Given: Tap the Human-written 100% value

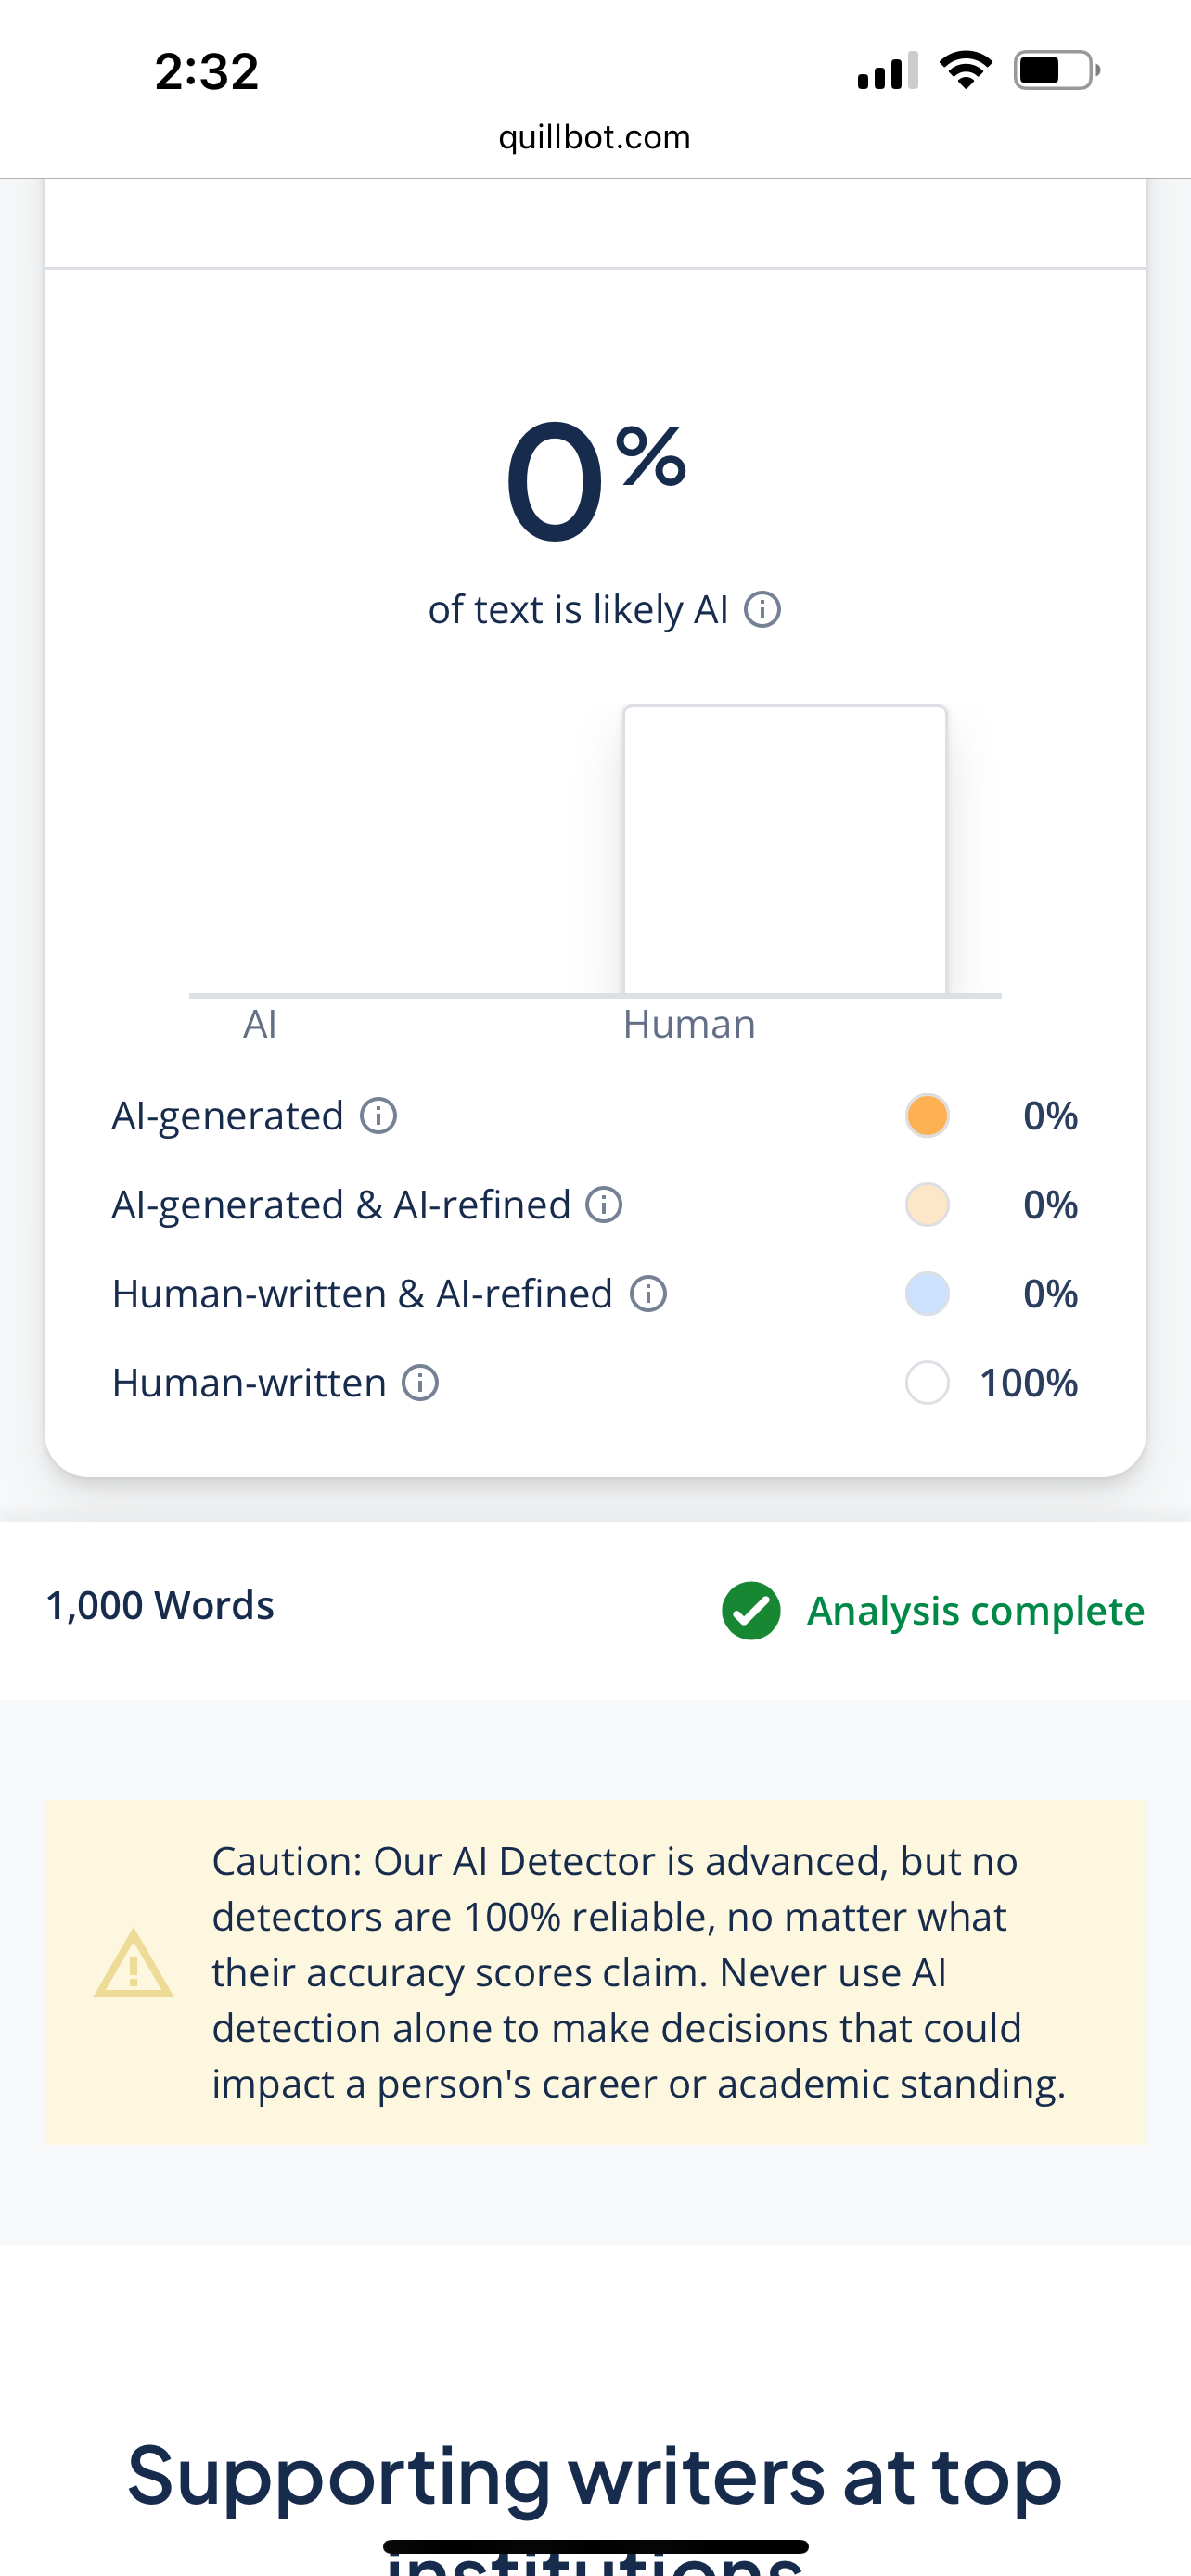Looking at the screenshot, I should click(x=1028, y=1383).
